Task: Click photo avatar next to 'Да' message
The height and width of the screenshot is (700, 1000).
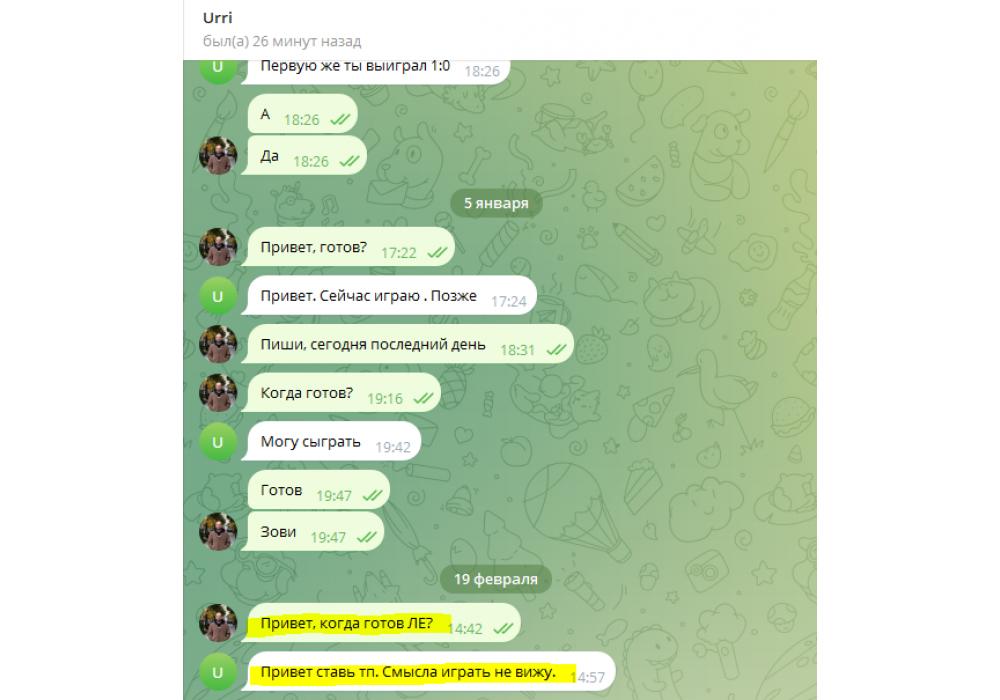Action: pyautogui.click(x=218, y=156)
